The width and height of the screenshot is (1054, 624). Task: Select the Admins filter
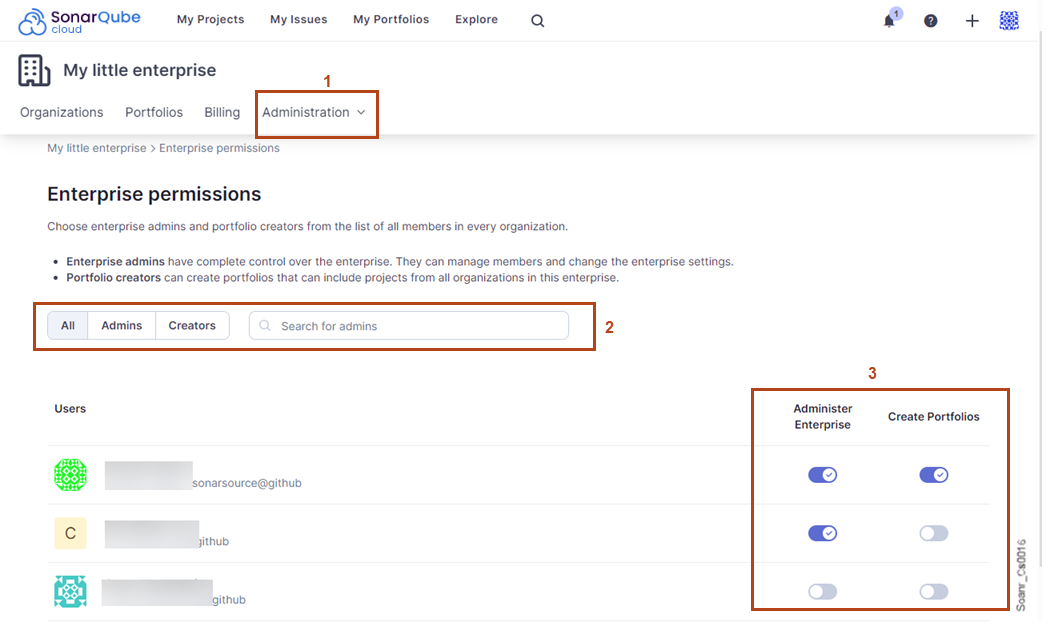tap(121, 325)
